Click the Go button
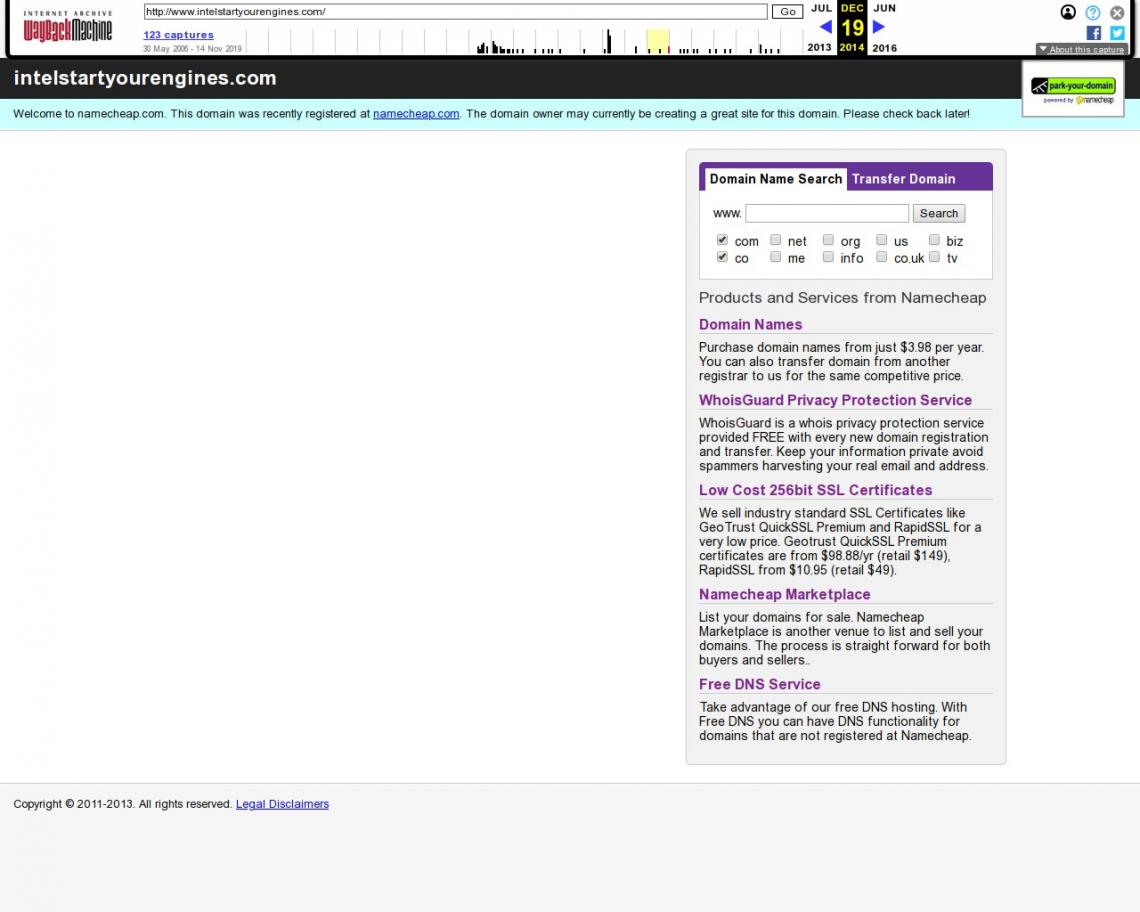 pyautogui.click(x=787, y=12)
